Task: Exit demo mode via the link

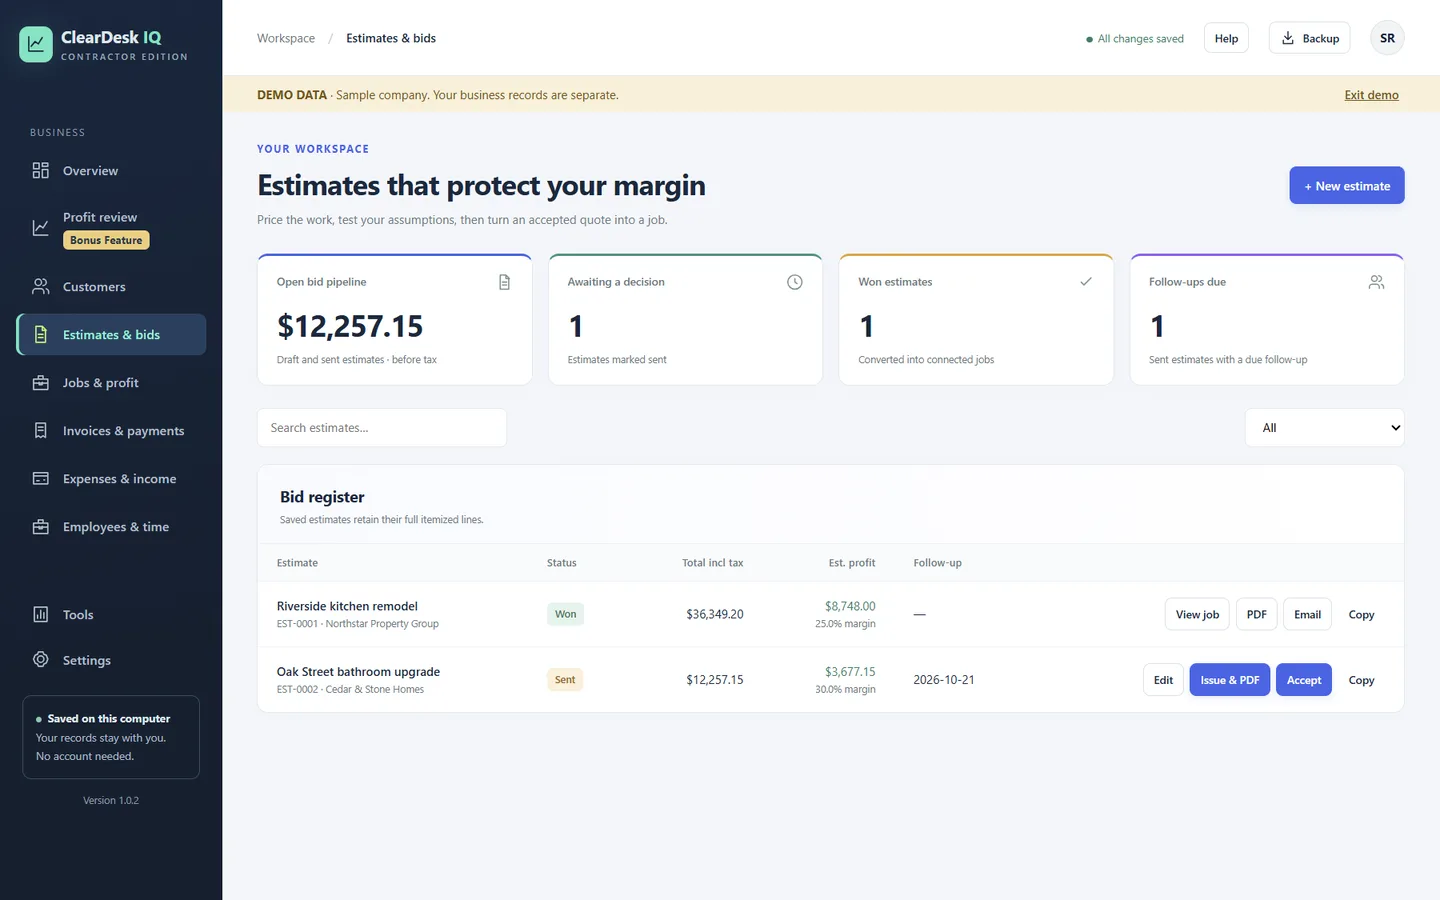Action: tap(1371, 95)
